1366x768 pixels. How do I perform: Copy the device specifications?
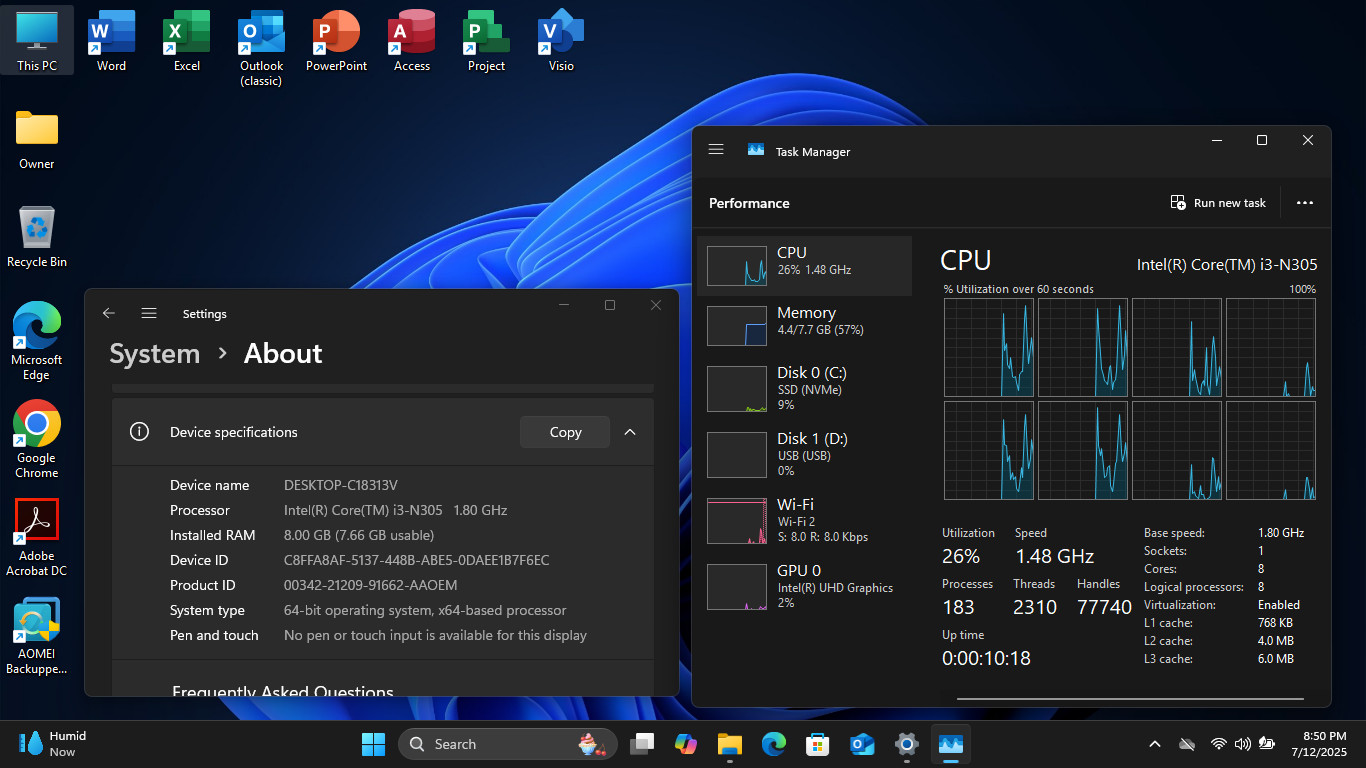click(x=565, y=432)
